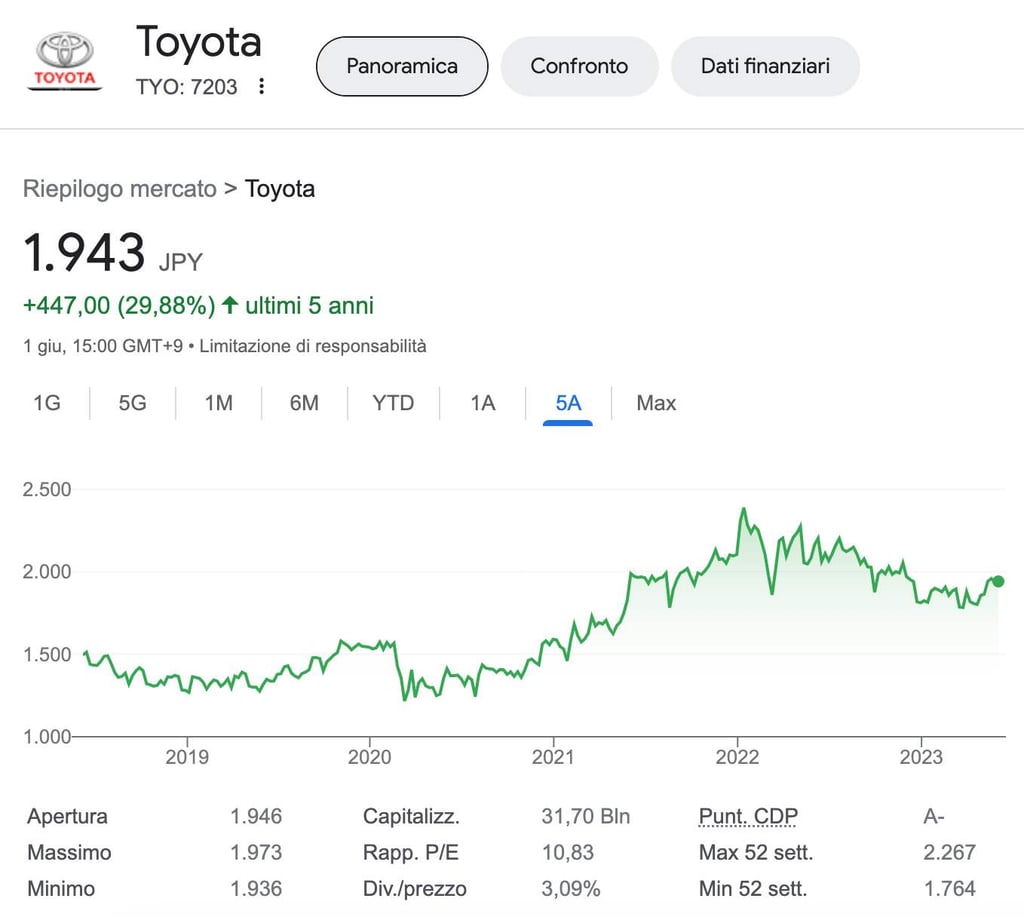Select the Panoramica tab
The width and height of the screenshot is (1024, 917).
pyautogui.click(x=401, y=66)
